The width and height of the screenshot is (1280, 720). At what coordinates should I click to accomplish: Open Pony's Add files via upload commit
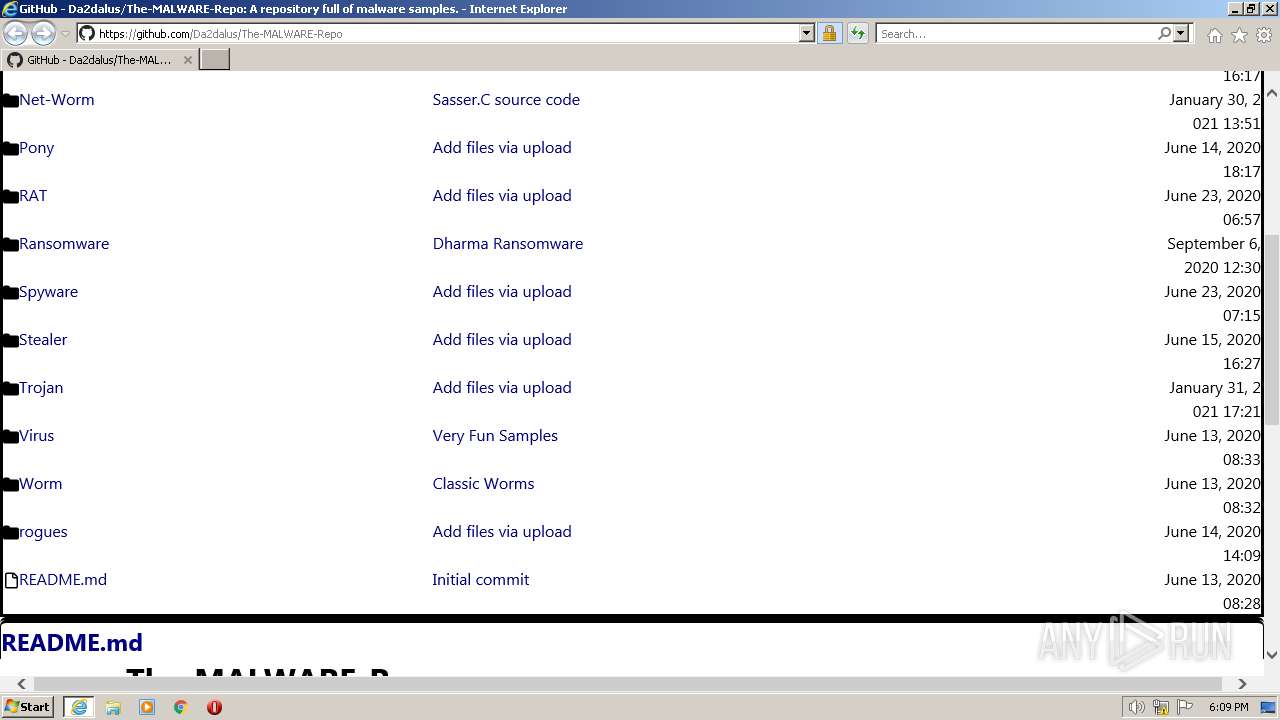[502, 148]
